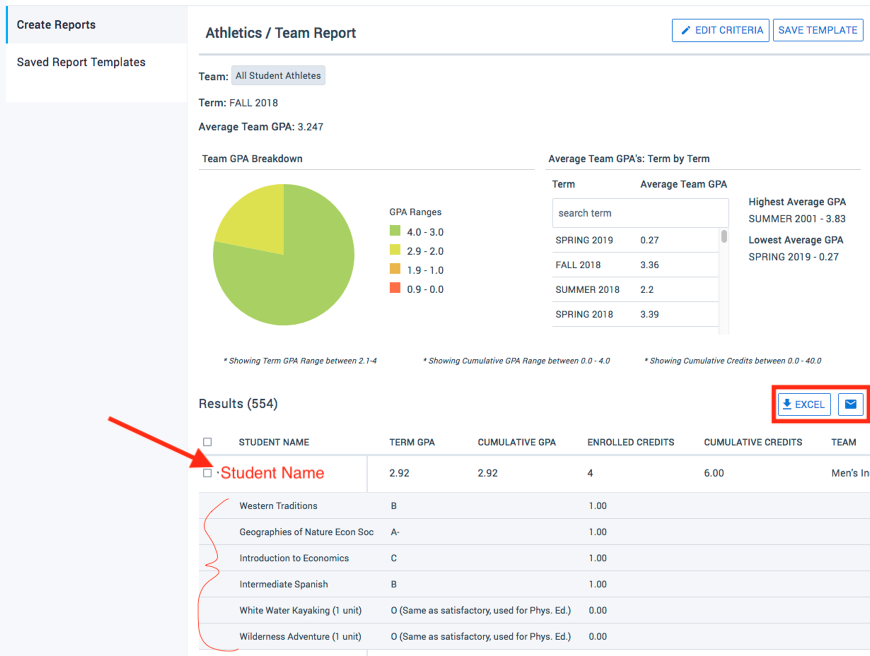Click the envelope email icon button
The width and height of the screenshot is (870, 656).
pos(850,404)
